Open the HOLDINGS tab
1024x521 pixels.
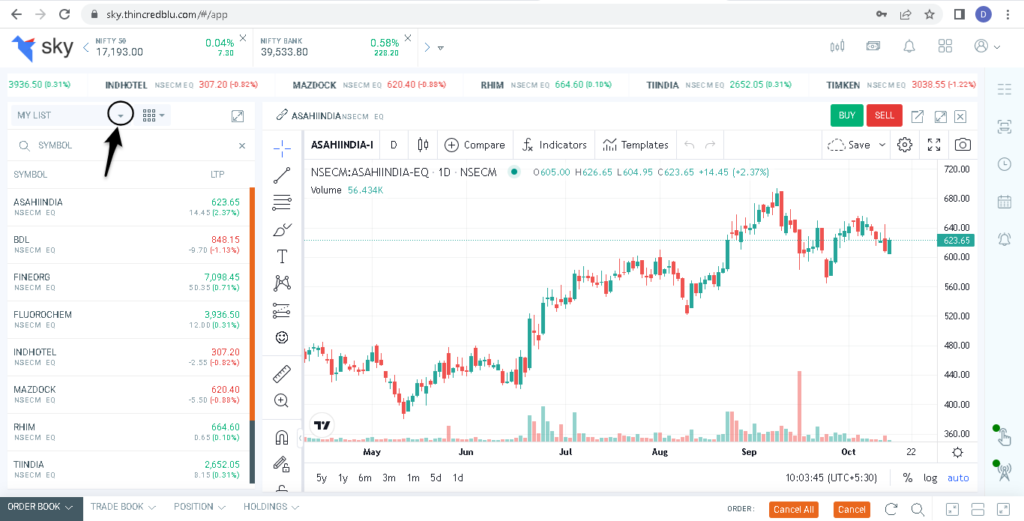tap(271, 507)
